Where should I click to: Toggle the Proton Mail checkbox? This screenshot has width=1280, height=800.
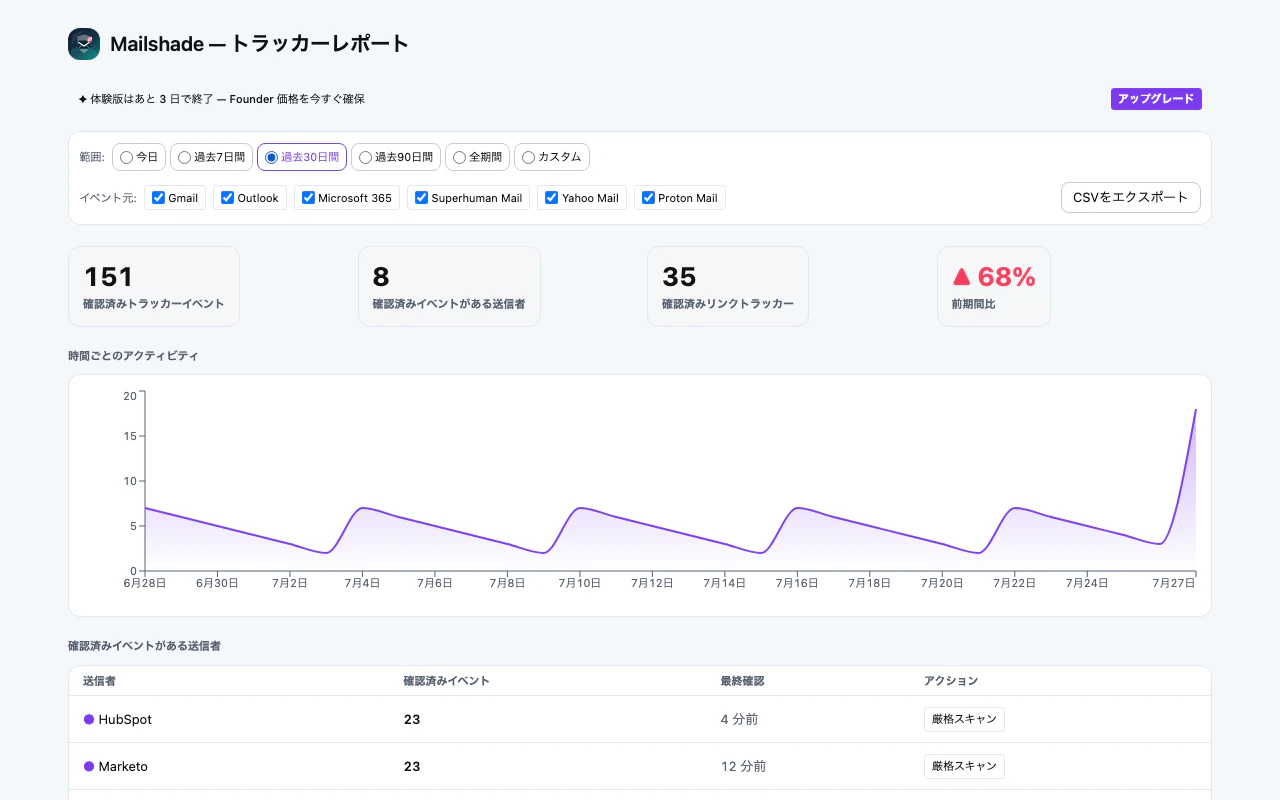click(x=648, y=198)
